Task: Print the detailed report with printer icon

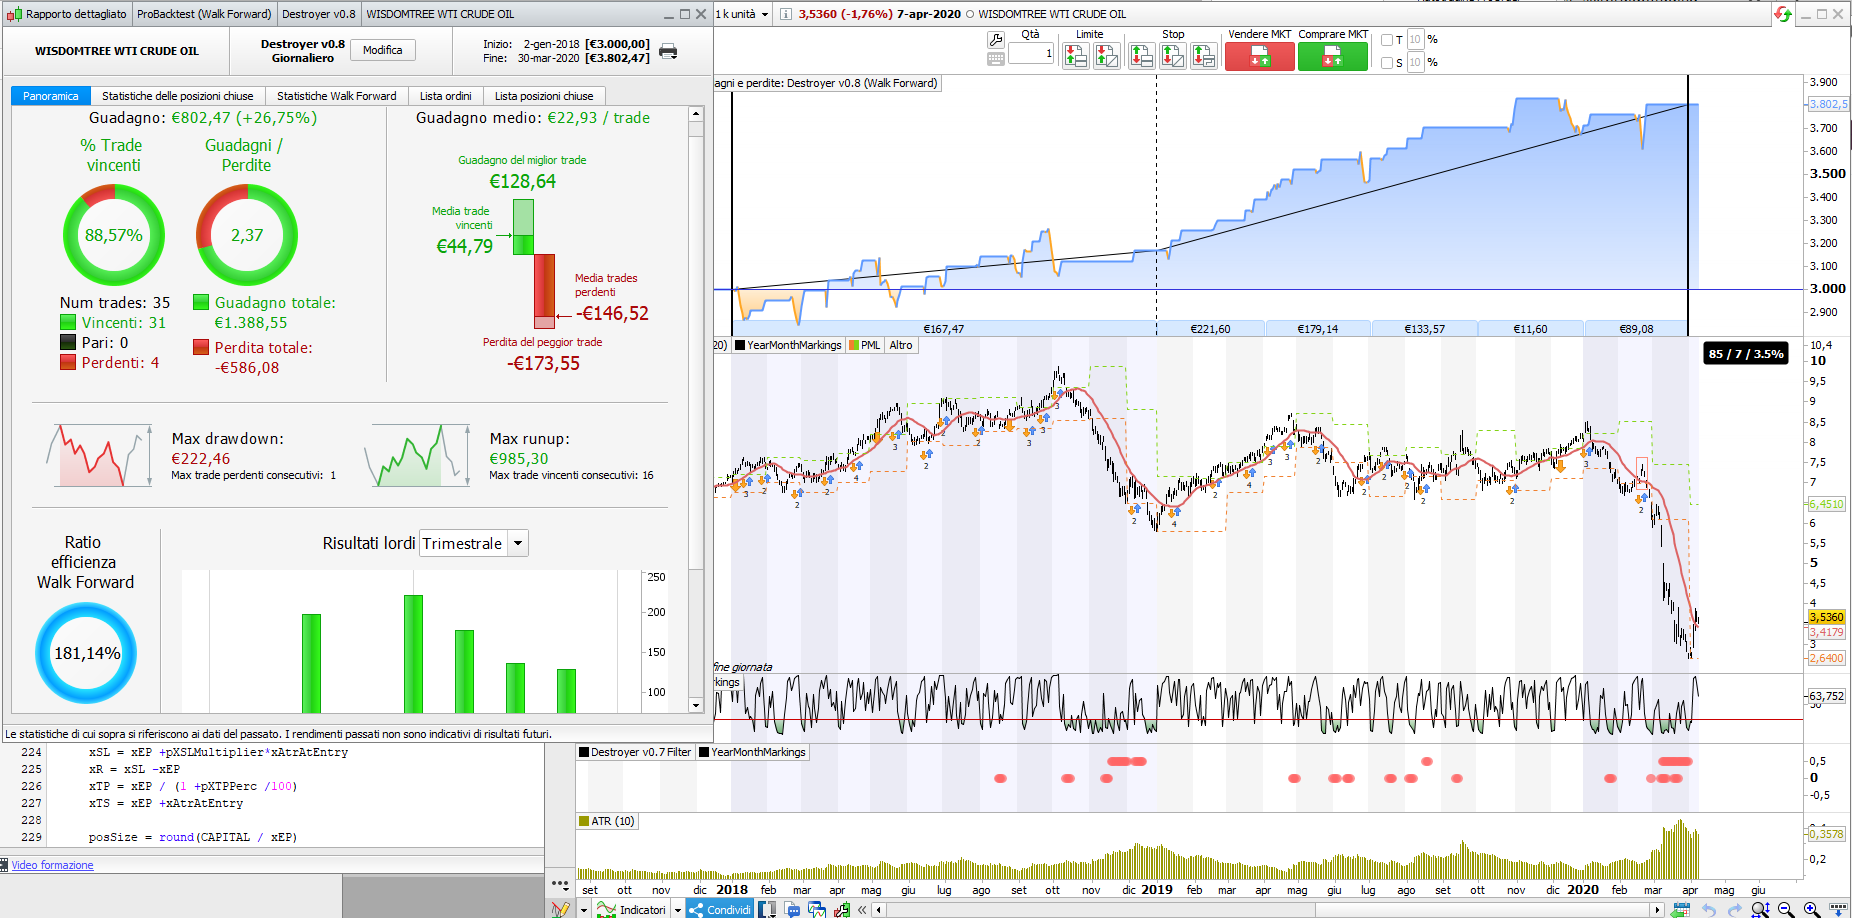Action: (668, 51)
